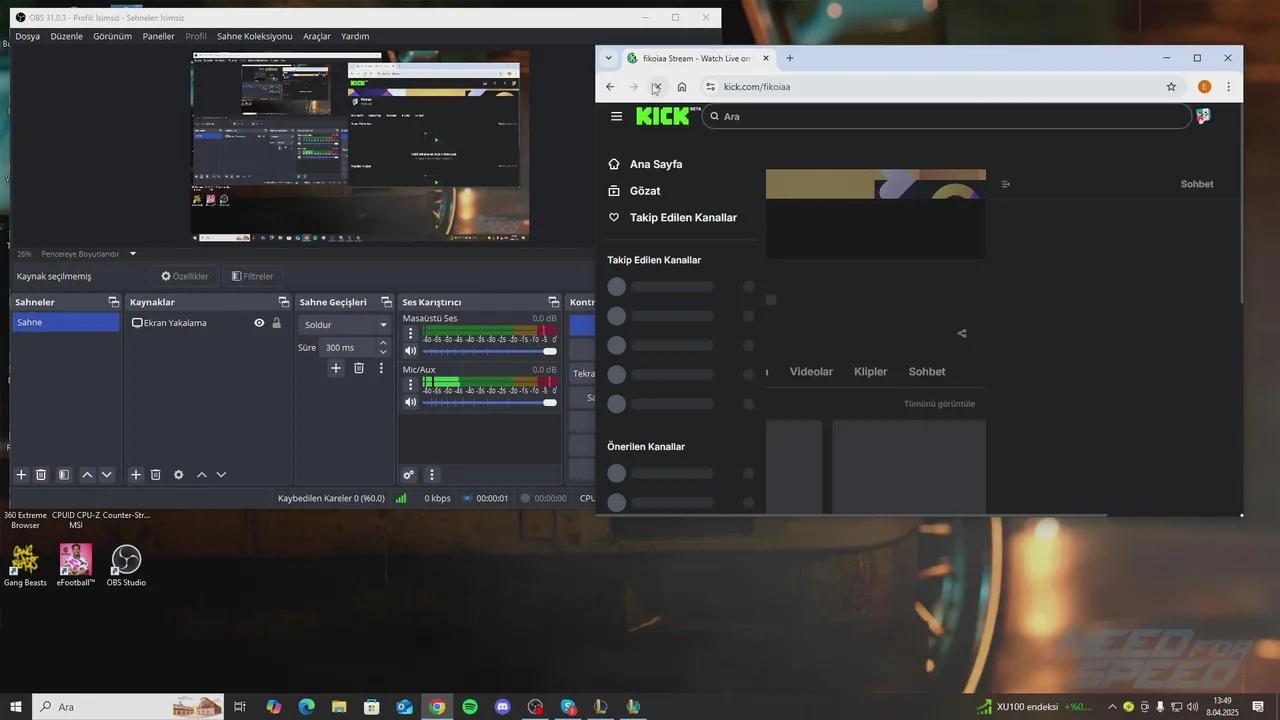Screen dimensions: 1280x720
Task: Click the Ara search field on Kick
Action: pos(947,116)
